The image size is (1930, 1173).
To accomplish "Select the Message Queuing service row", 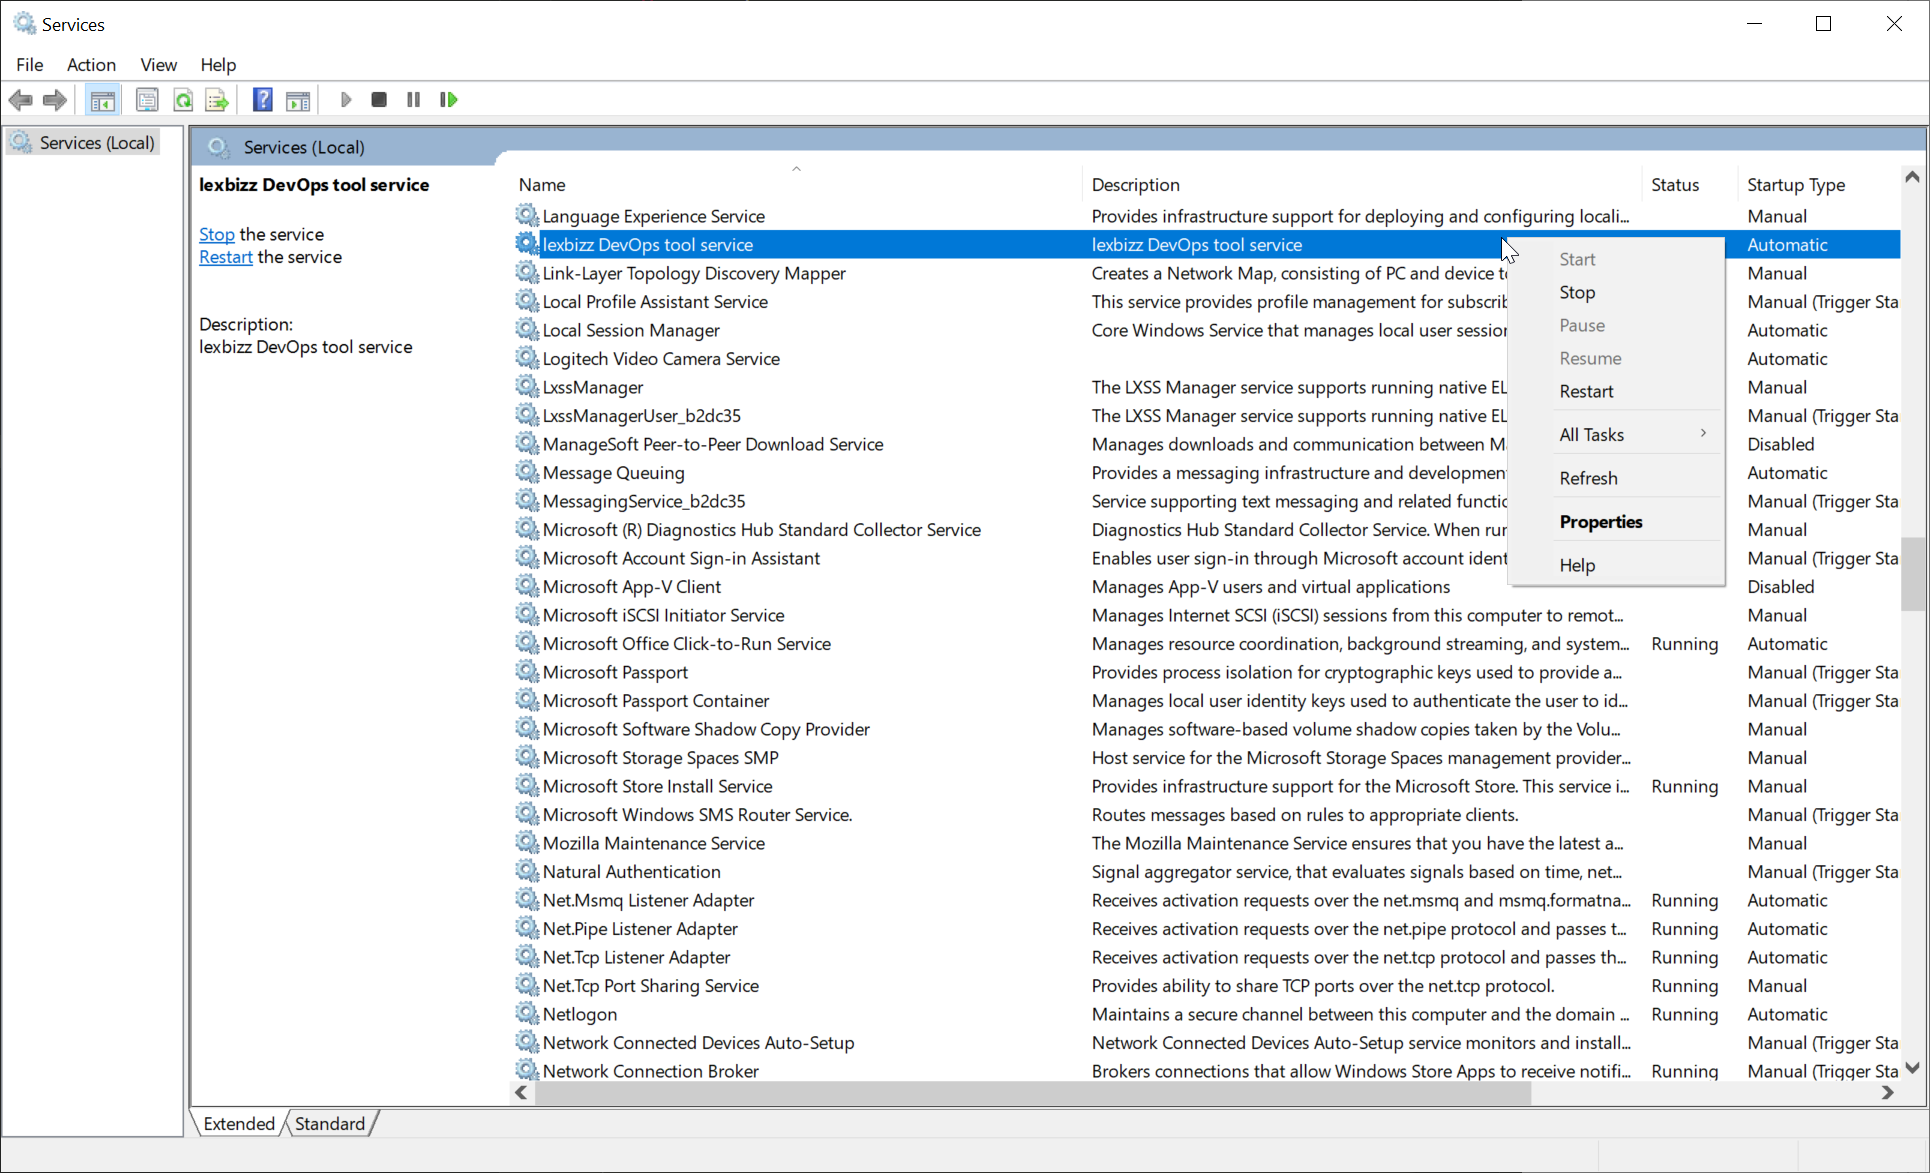I will pos(613,473).
